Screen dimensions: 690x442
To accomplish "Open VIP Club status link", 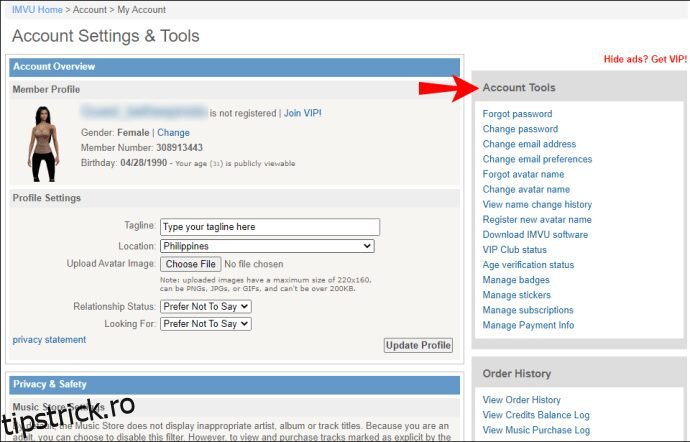I will (514, 250).
